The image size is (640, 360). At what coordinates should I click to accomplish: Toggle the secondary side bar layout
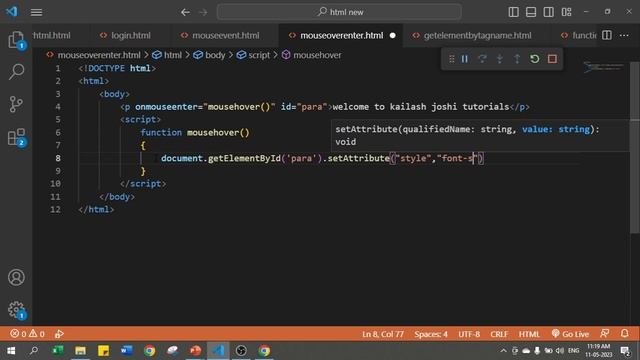pyautogui.click(x=549, y=12)
